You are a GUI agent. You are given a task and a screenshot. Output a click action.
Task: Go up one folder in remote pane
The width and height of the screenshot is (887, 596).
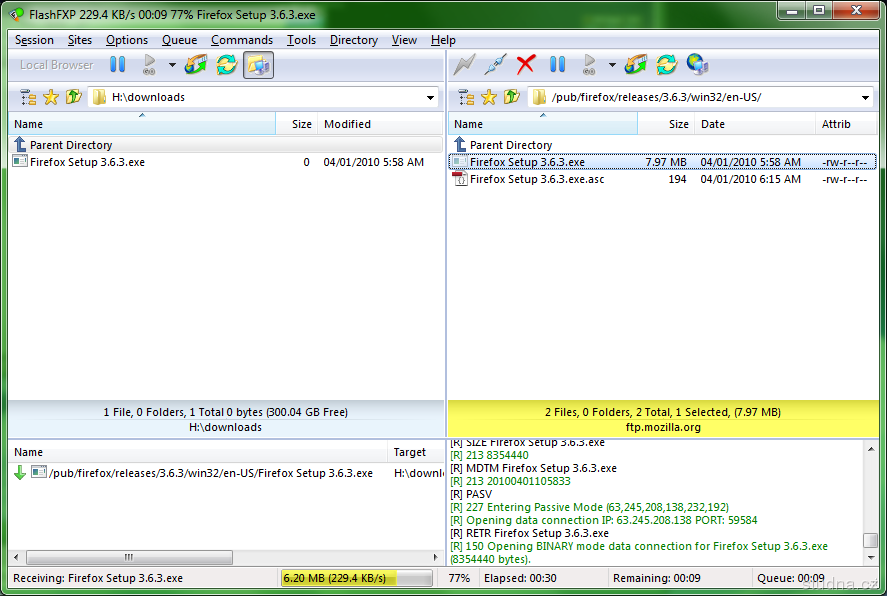[512, 97]
